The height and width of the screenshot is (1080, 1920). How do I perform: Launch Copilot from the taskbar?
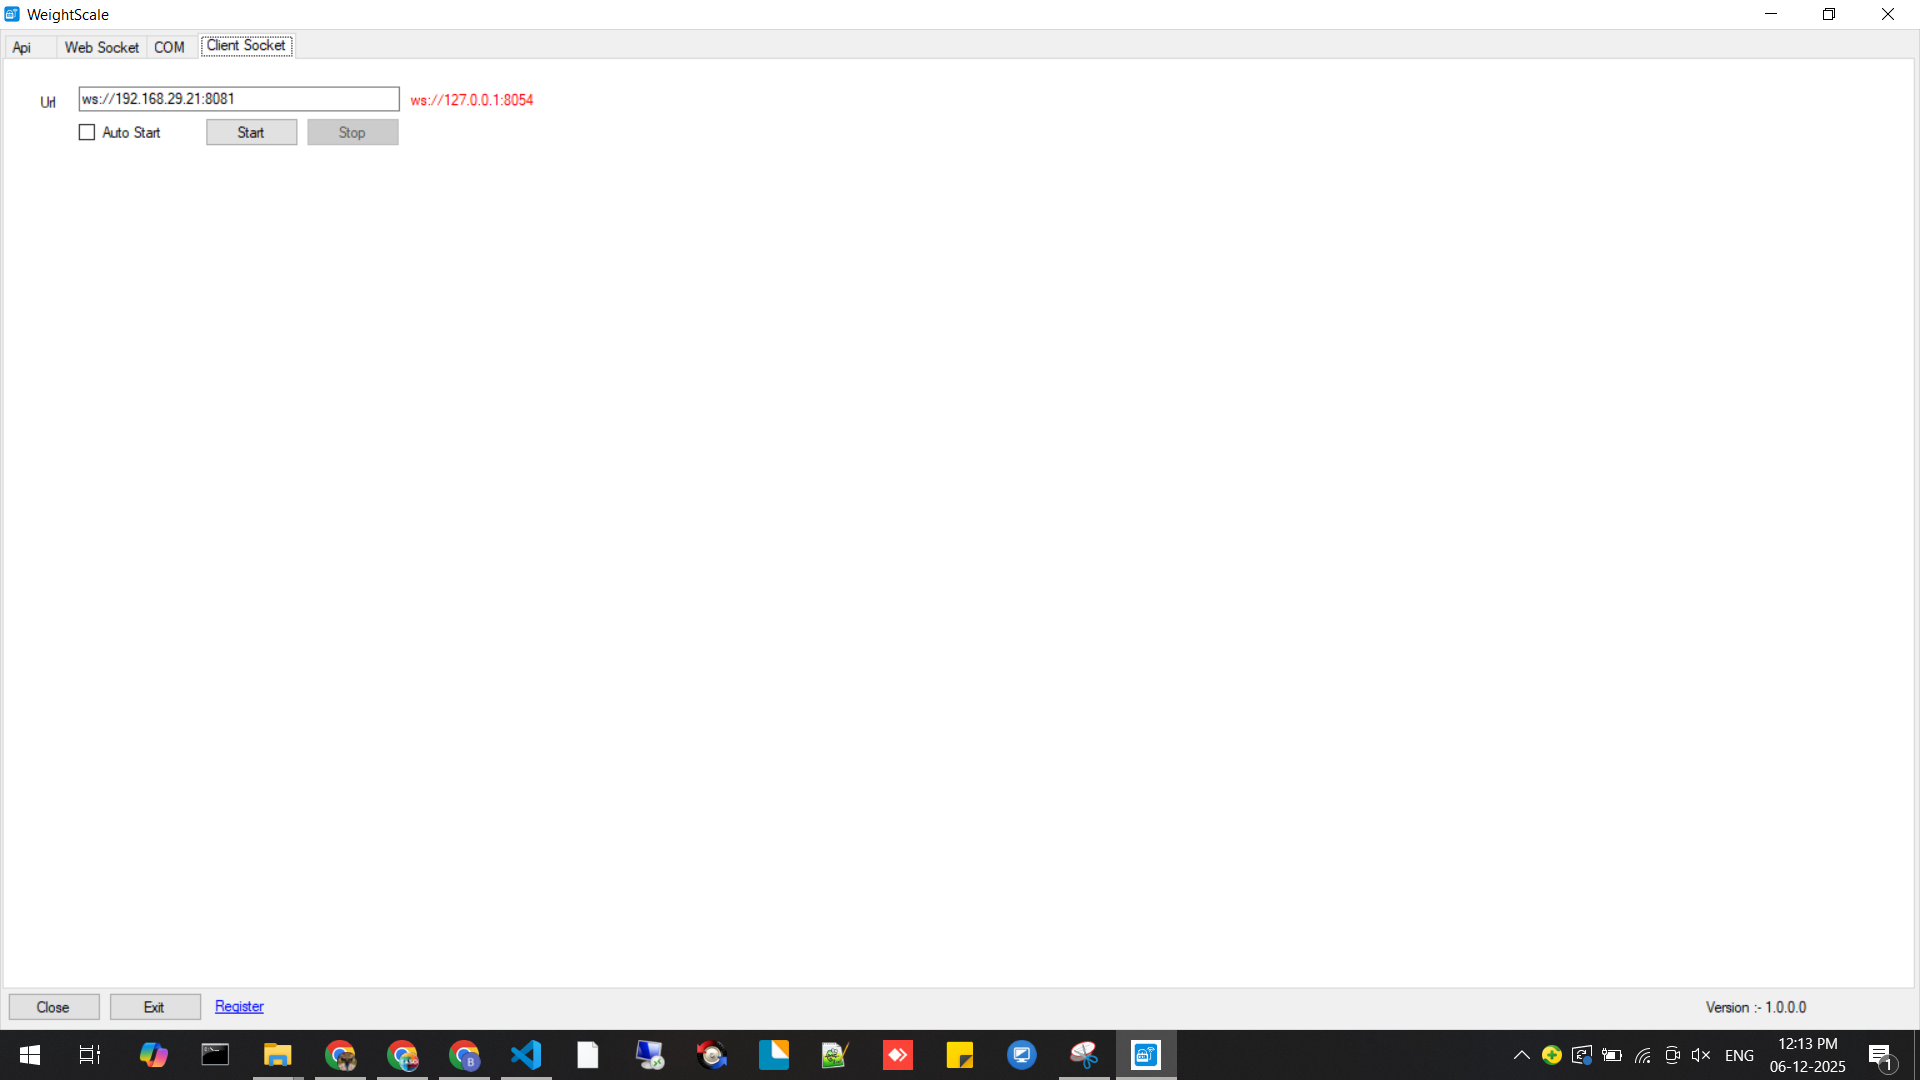[x=153, y=1055]
